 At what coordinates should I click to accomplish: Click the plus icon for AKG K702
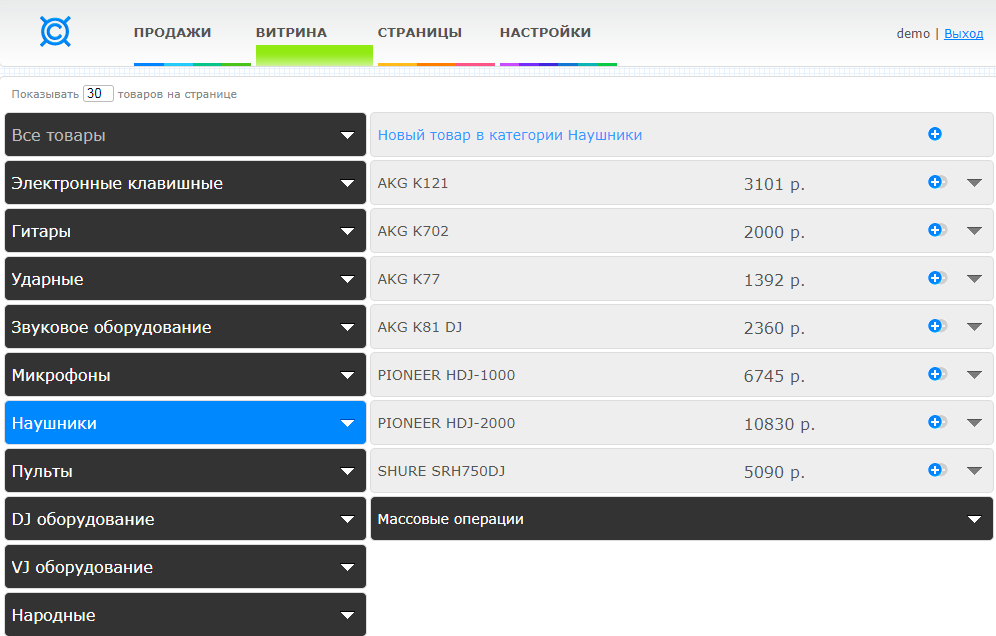(x=936, y=230)
